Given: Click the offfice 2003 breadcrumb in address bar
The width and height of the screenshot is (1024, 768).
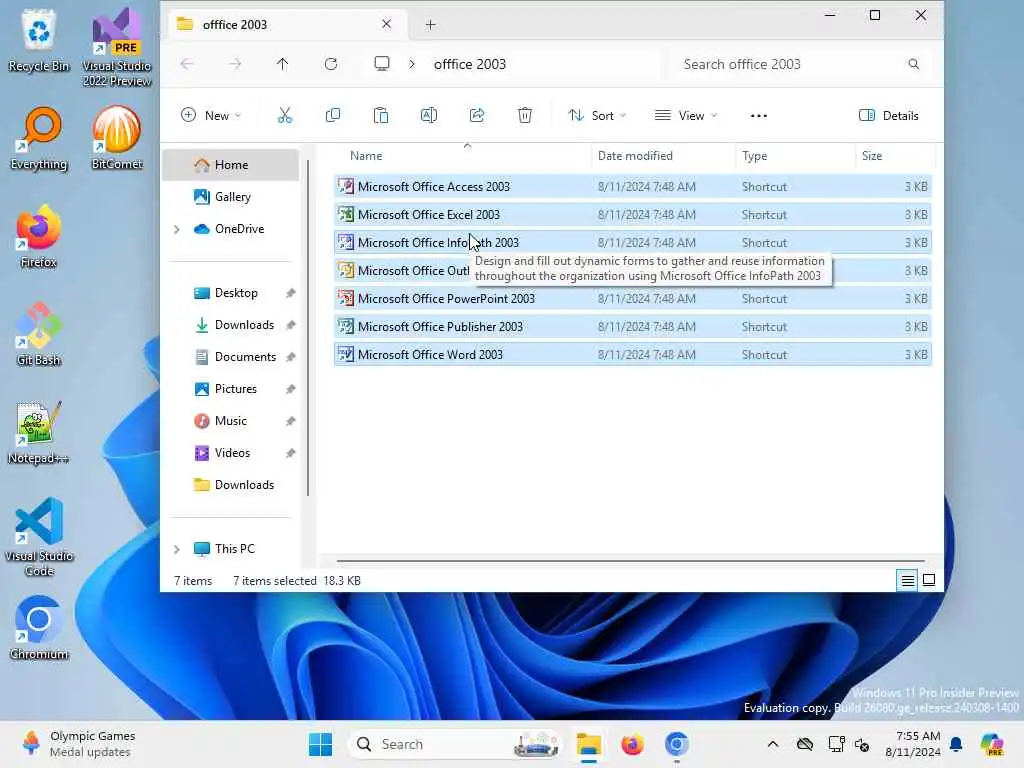Looking at the screenshot, I should pyautogui.click(x=470, y=64).
